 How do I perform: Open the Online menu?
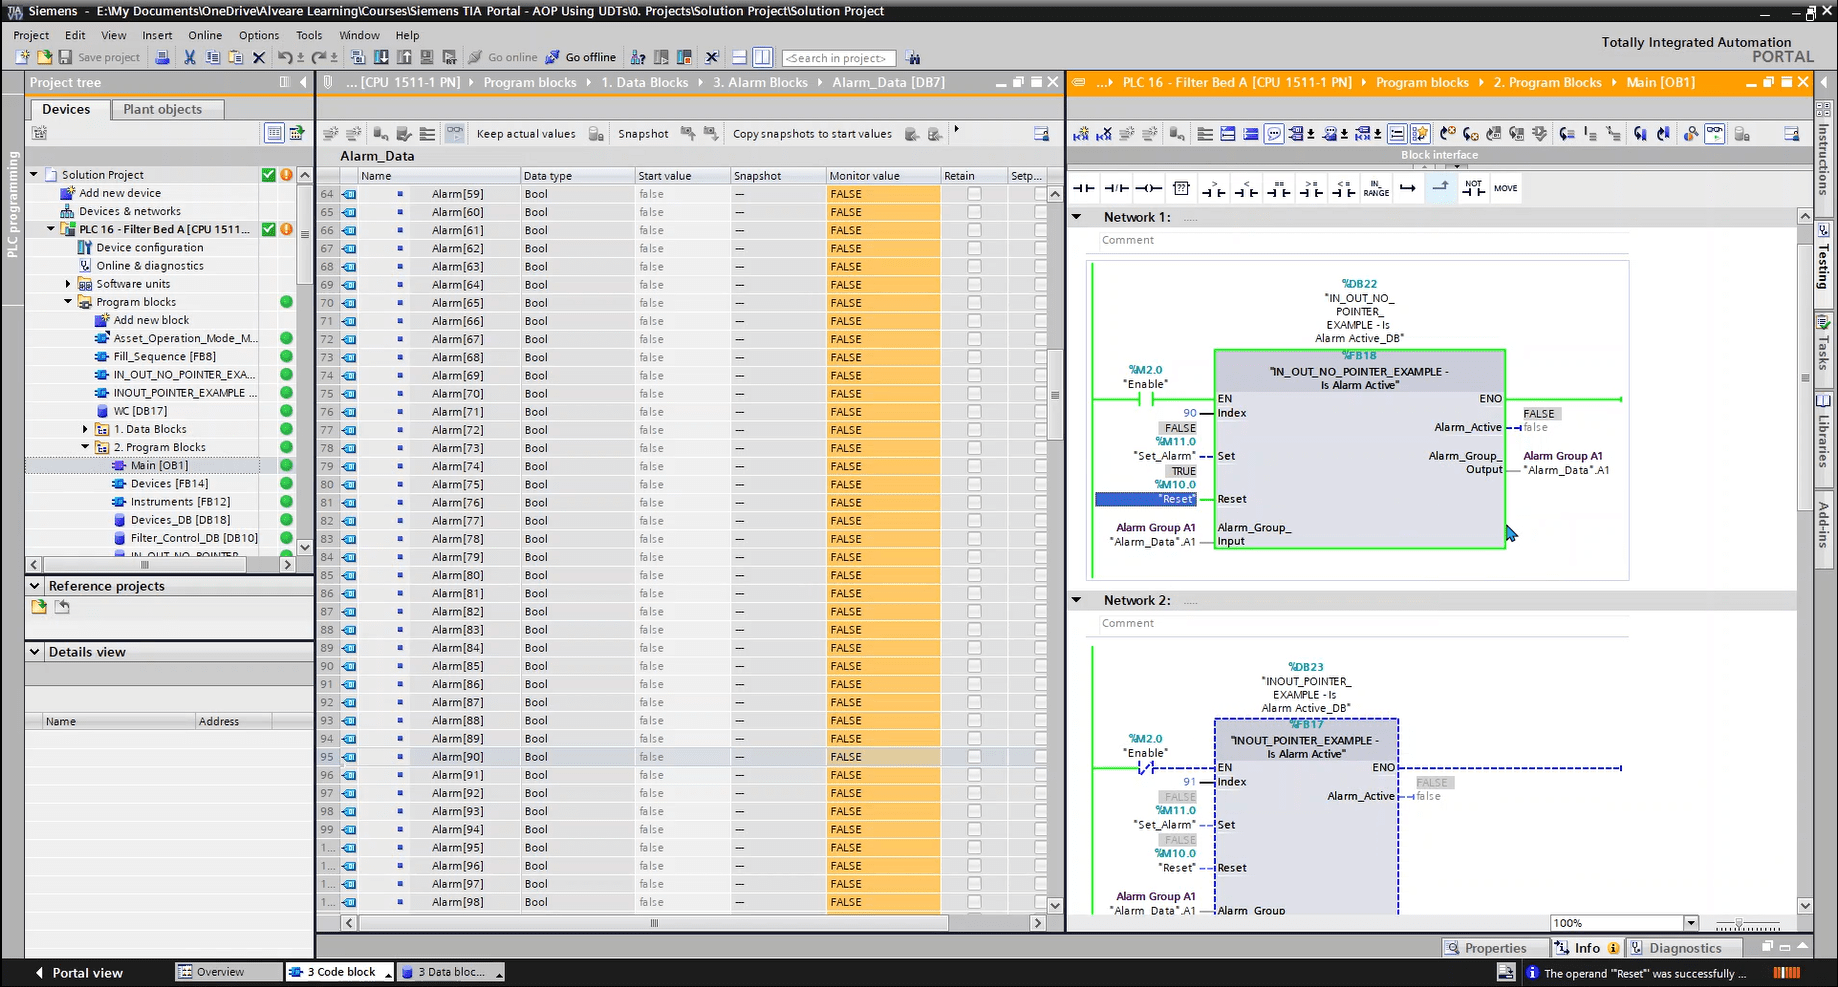pos(205,35)
